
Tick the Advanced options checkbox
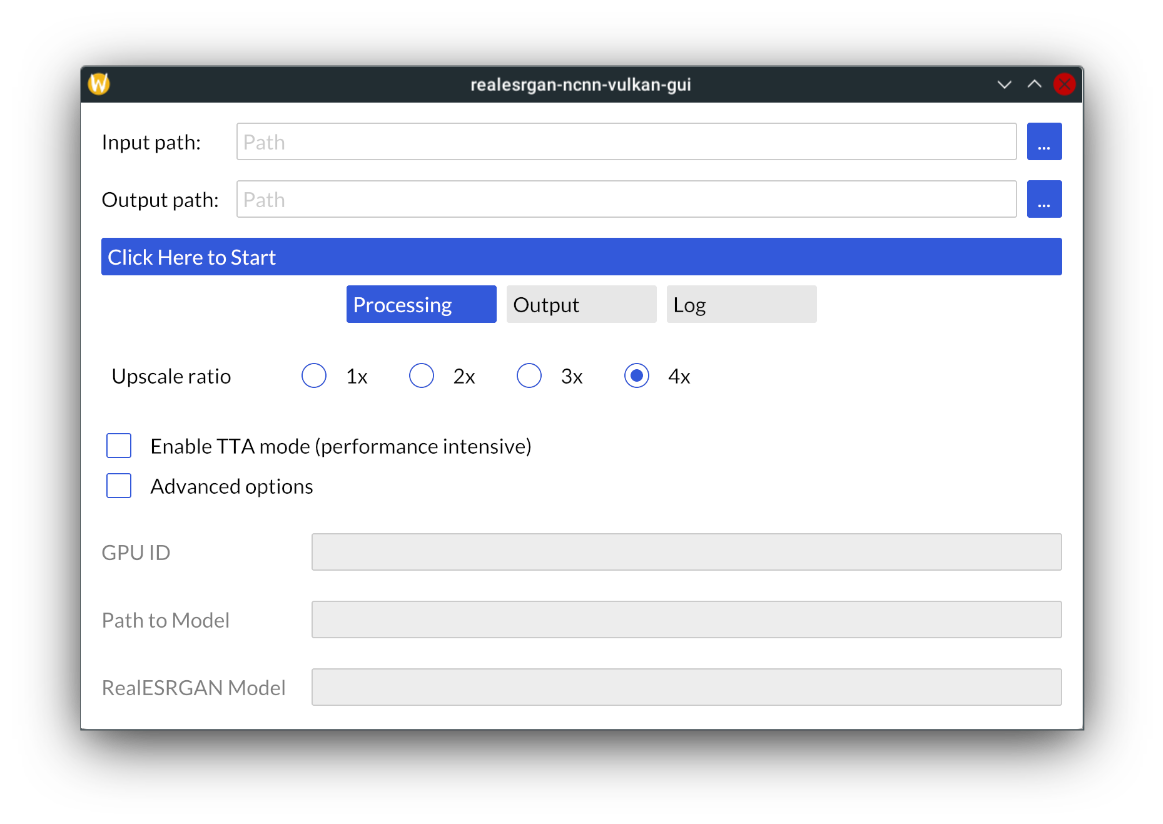tap(119, 486)
